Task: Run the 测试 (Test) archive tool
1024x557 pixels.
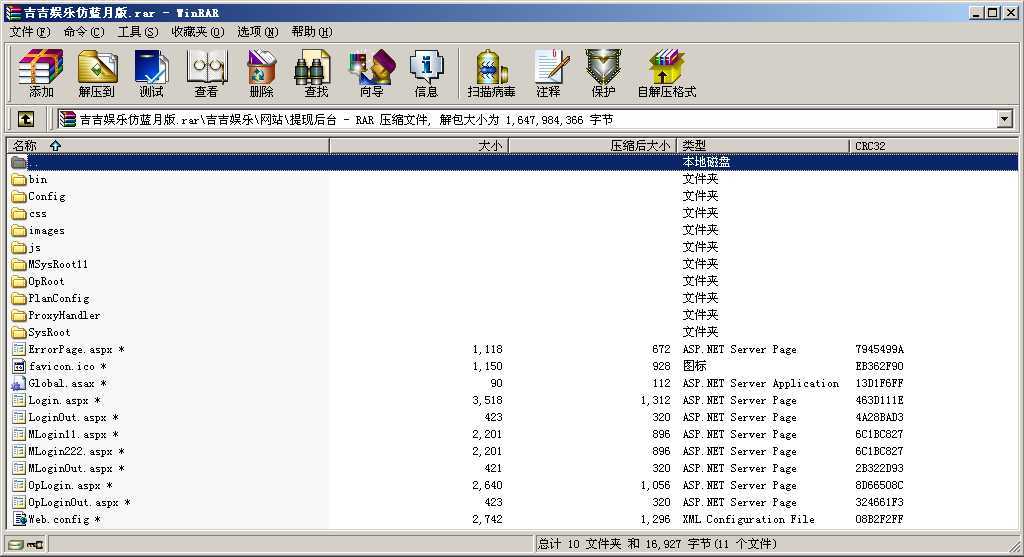Action: click(151, 74)
